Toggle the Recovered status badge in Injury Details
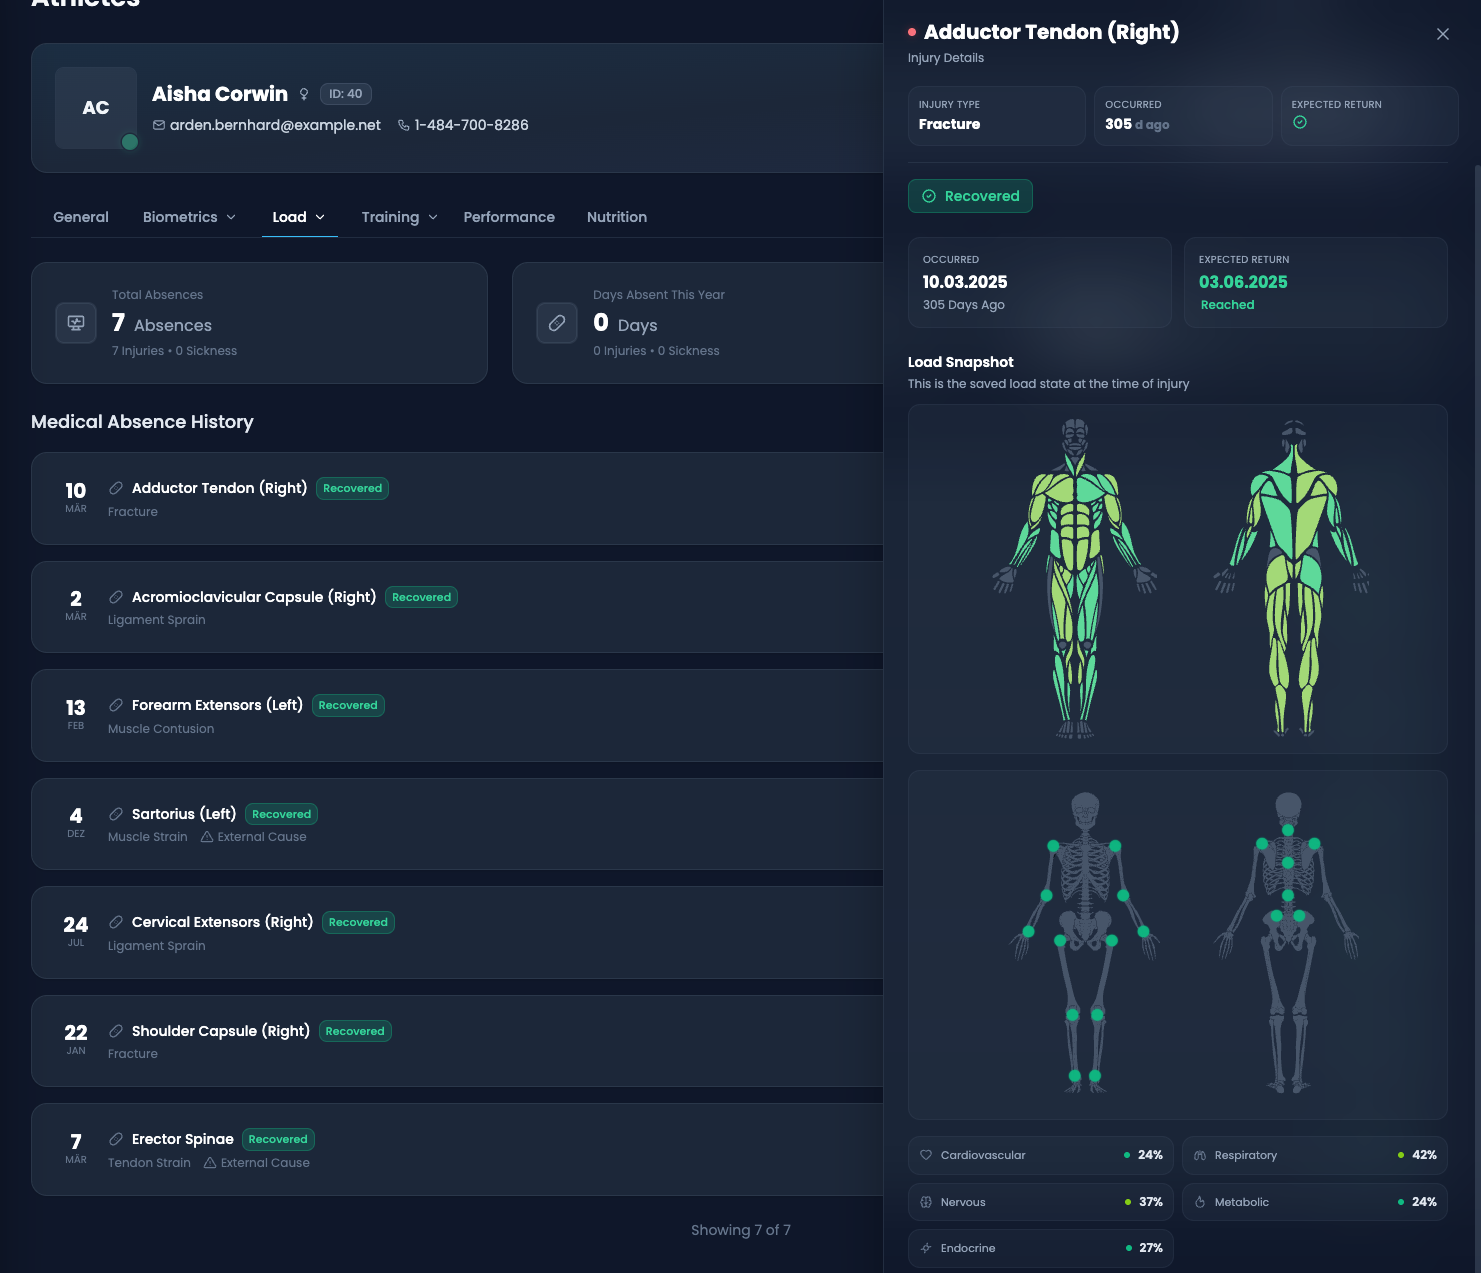 click(970, 196)
